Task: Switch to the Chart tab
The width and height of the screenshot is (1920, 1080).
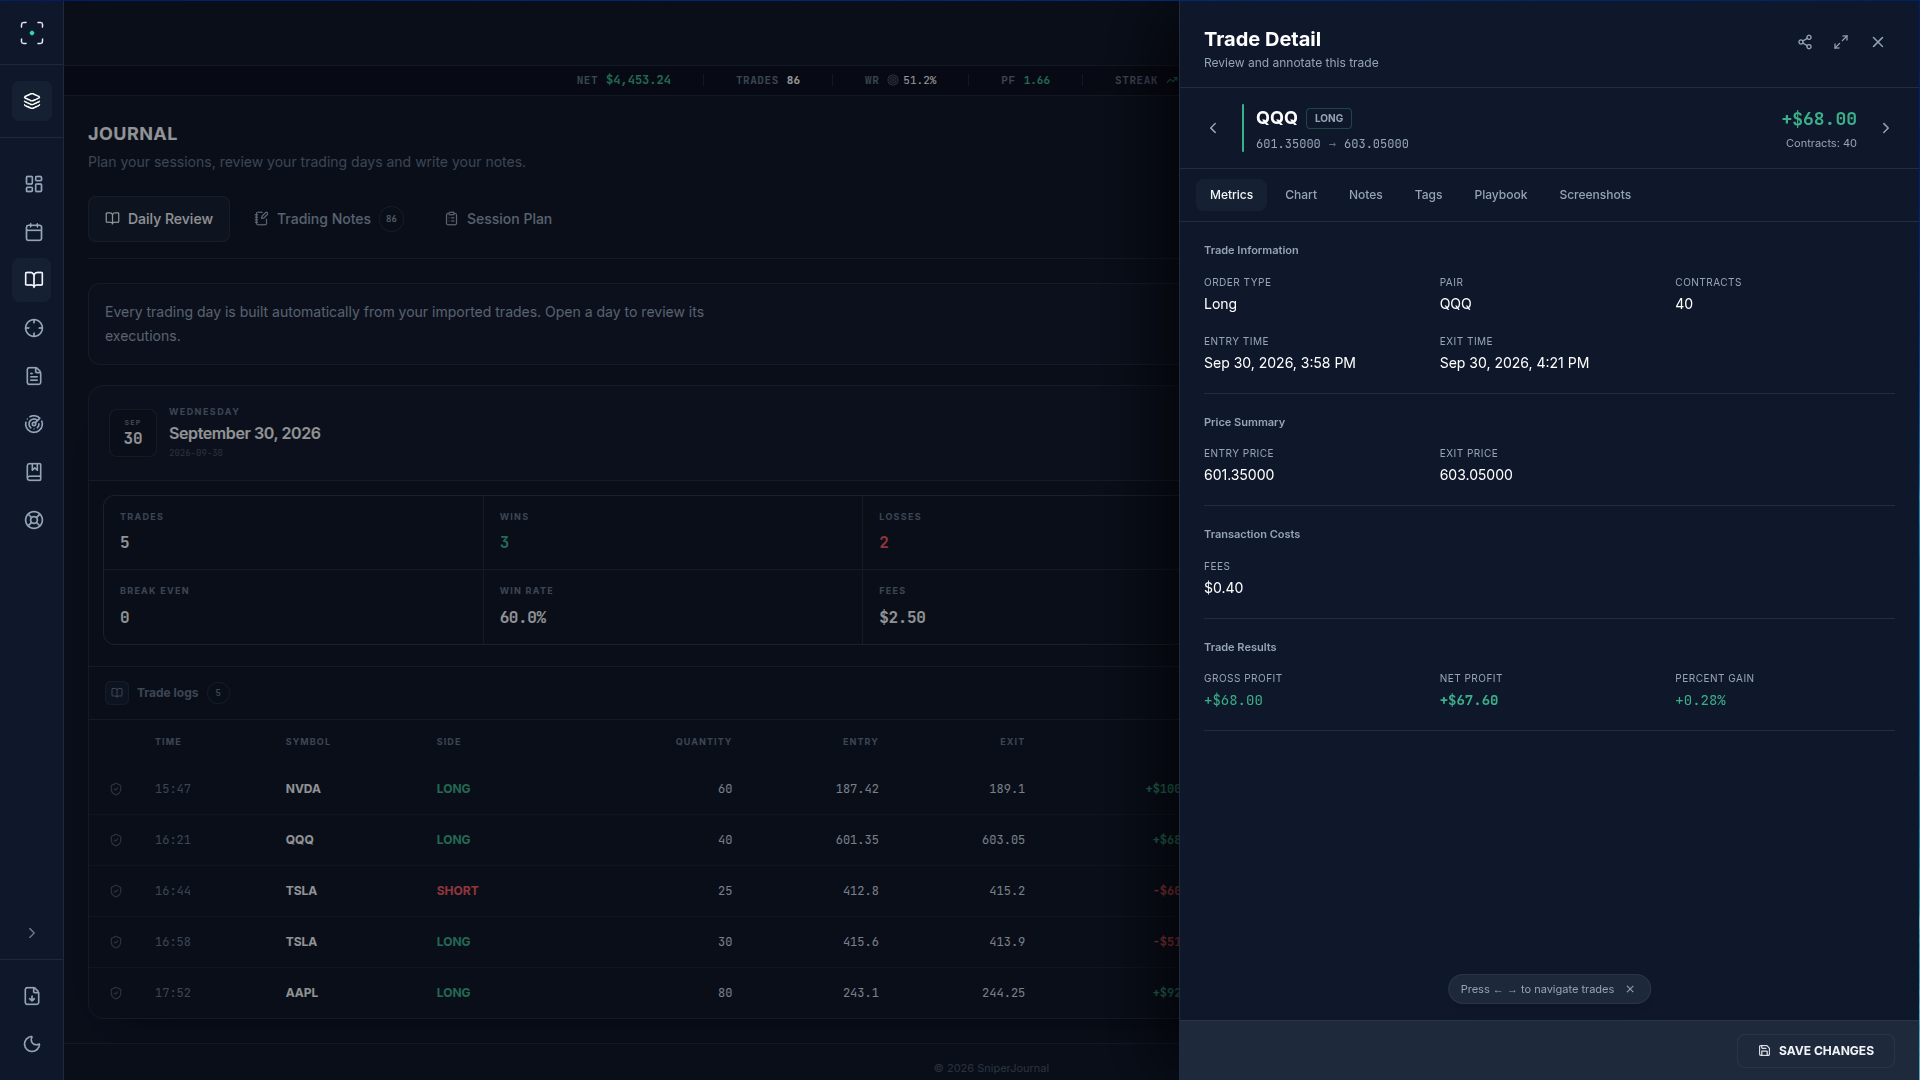Action: click(1301, 195)
